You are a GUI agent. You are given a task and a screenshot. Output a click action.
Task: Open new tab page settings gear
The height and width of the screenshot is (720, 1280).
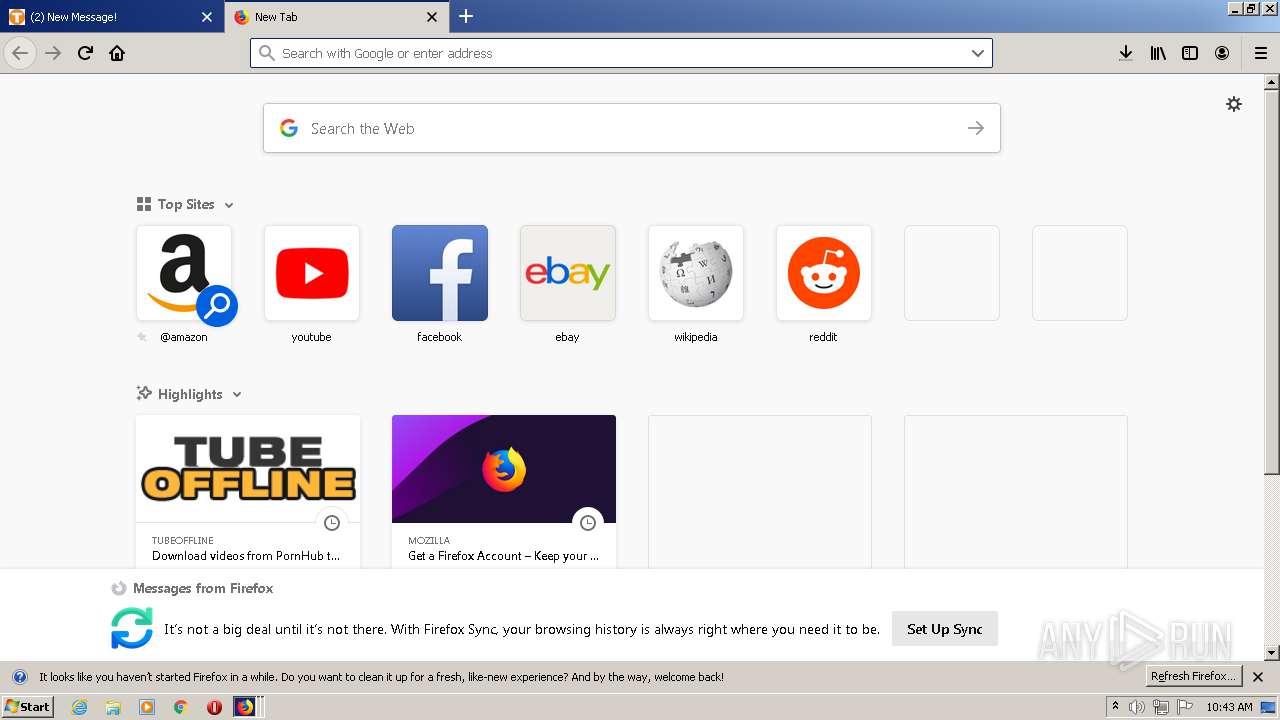click(x=1234, y=104)
